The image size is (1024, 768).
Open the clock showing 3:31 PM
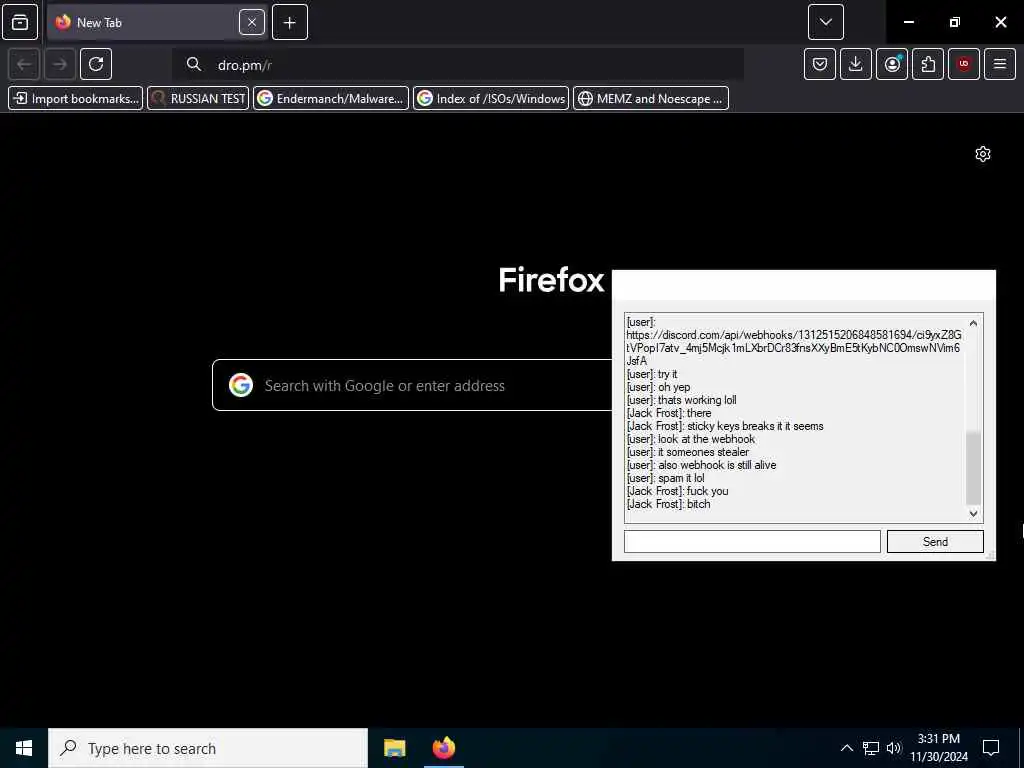(939, 748)
